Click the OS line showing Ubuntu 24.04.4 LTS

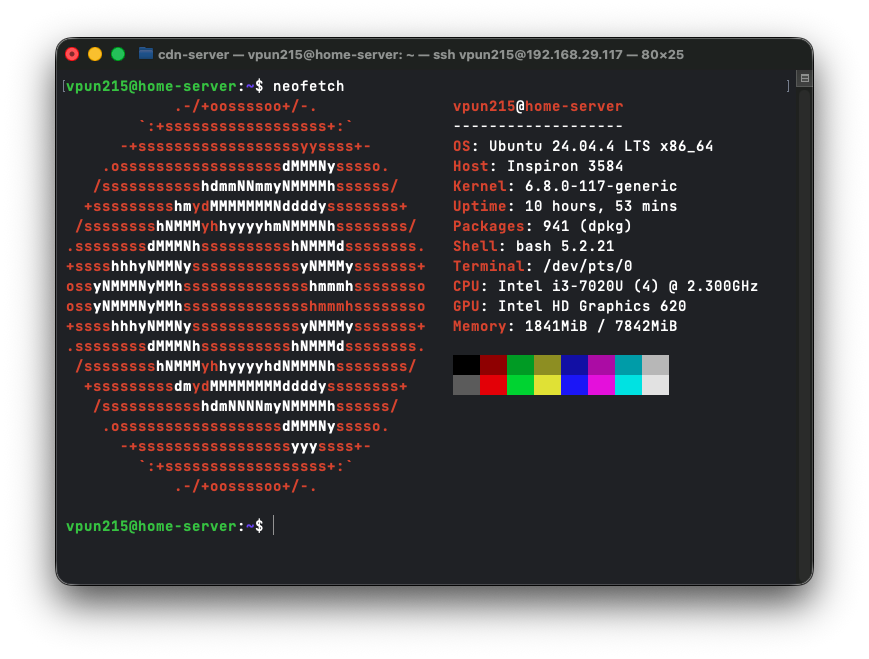pos(583,146)
